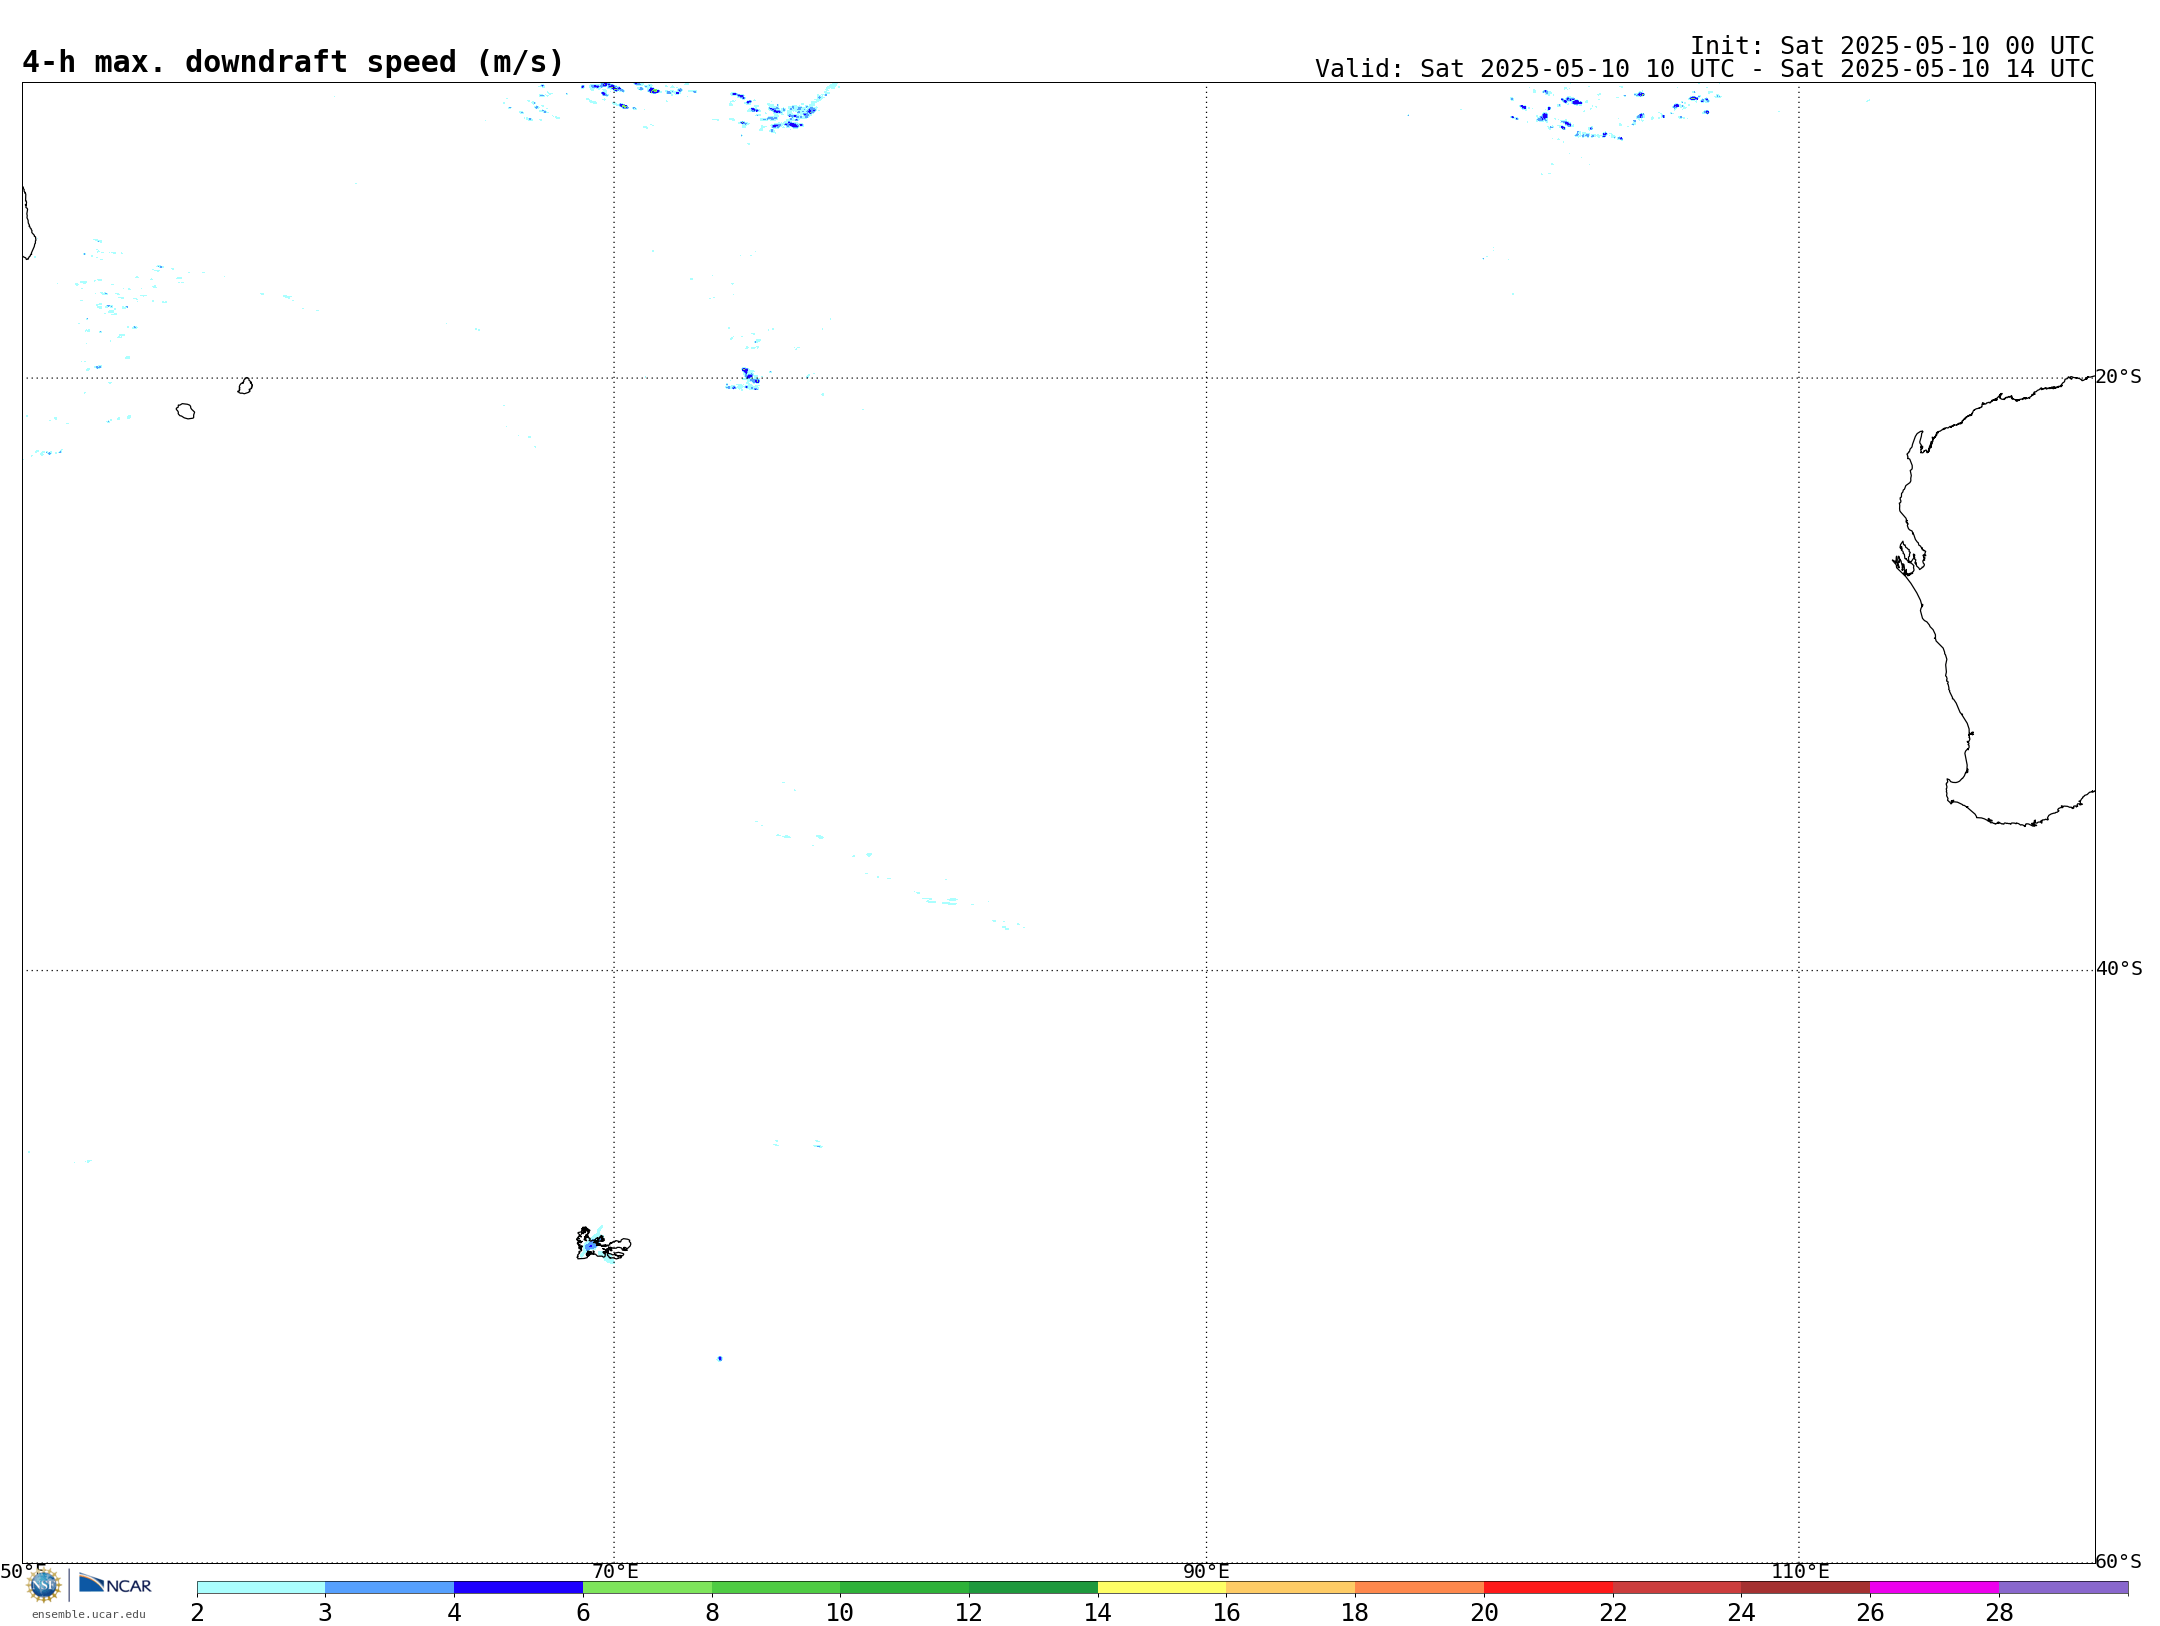Screen dimensions: 2160x1626
Task: Click the 90°E longitude label
Action: click(x=1206, y=1572)
